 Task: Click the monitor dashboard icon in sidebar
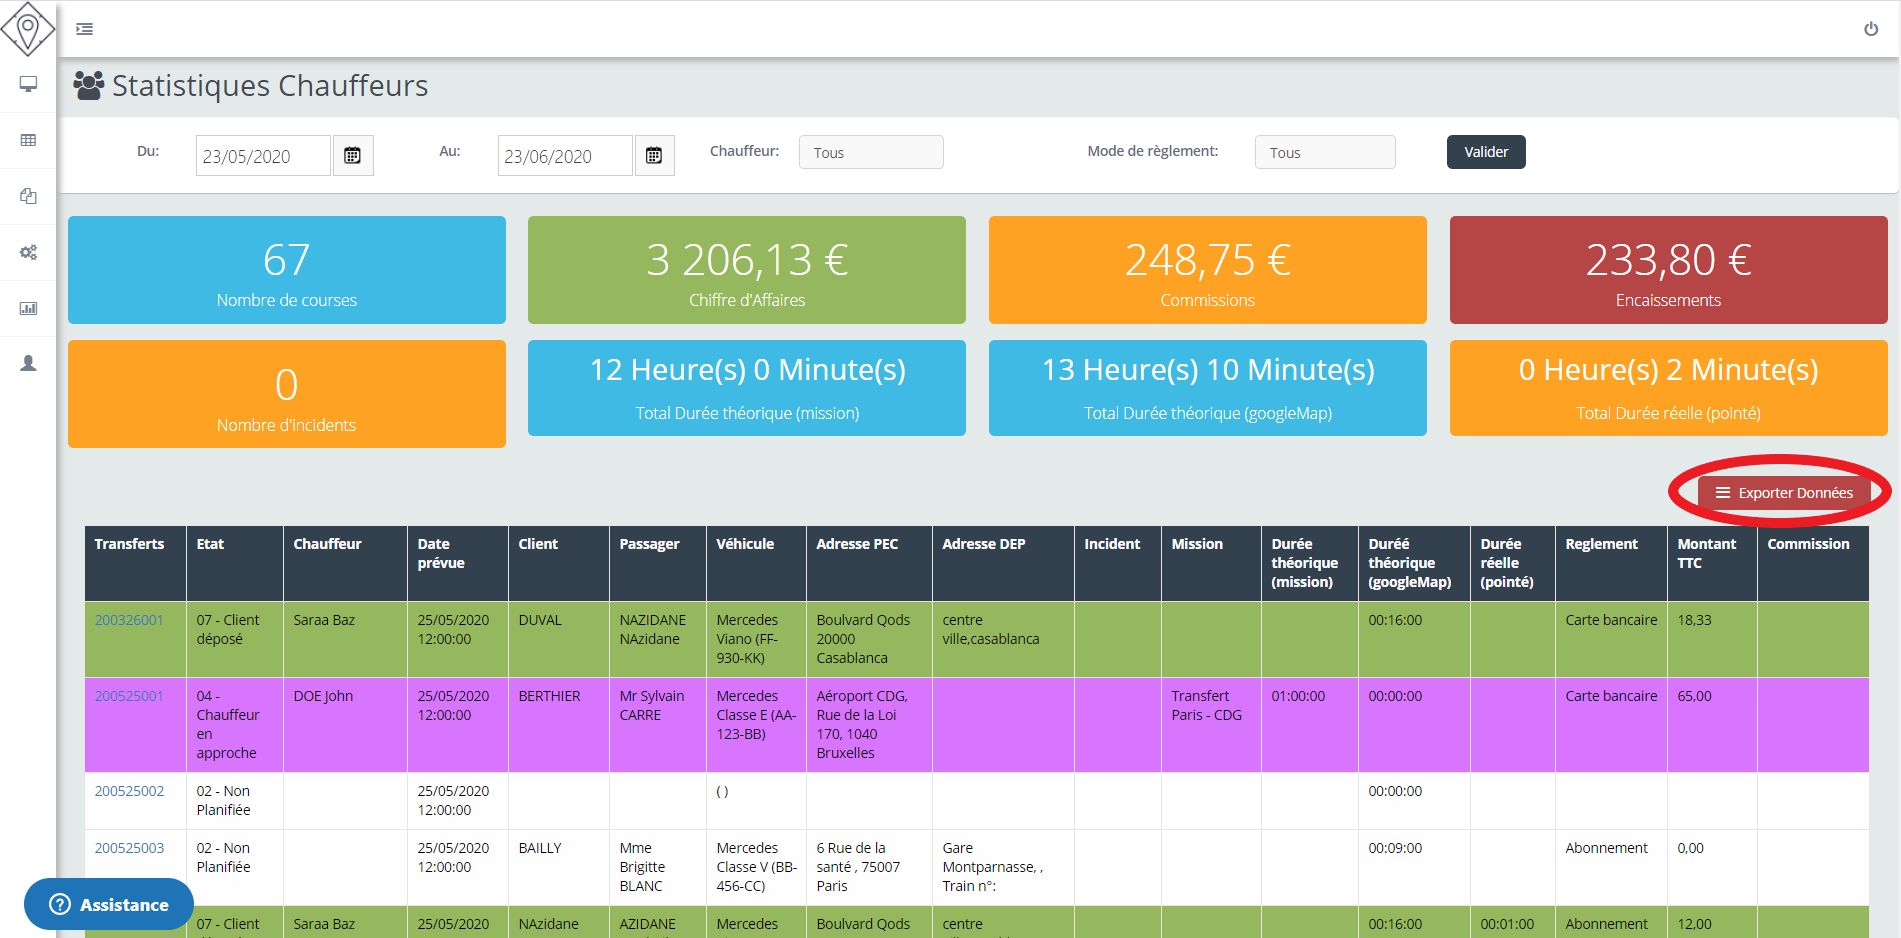click(28, 84)
